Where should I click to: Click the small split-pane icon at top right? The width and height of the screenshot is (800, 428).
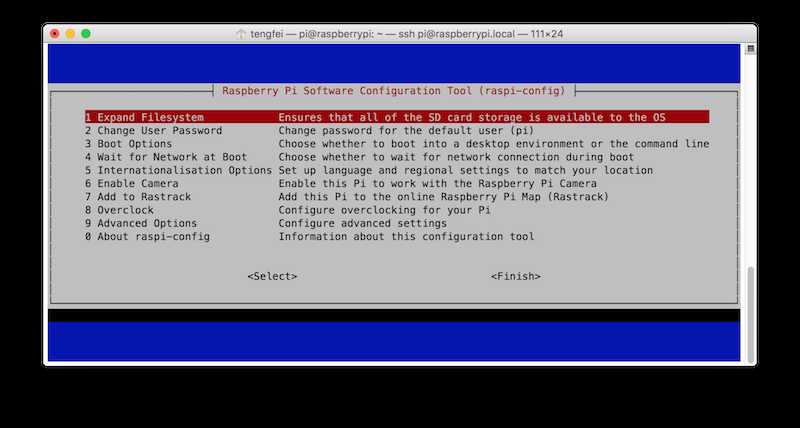[751, 49]
